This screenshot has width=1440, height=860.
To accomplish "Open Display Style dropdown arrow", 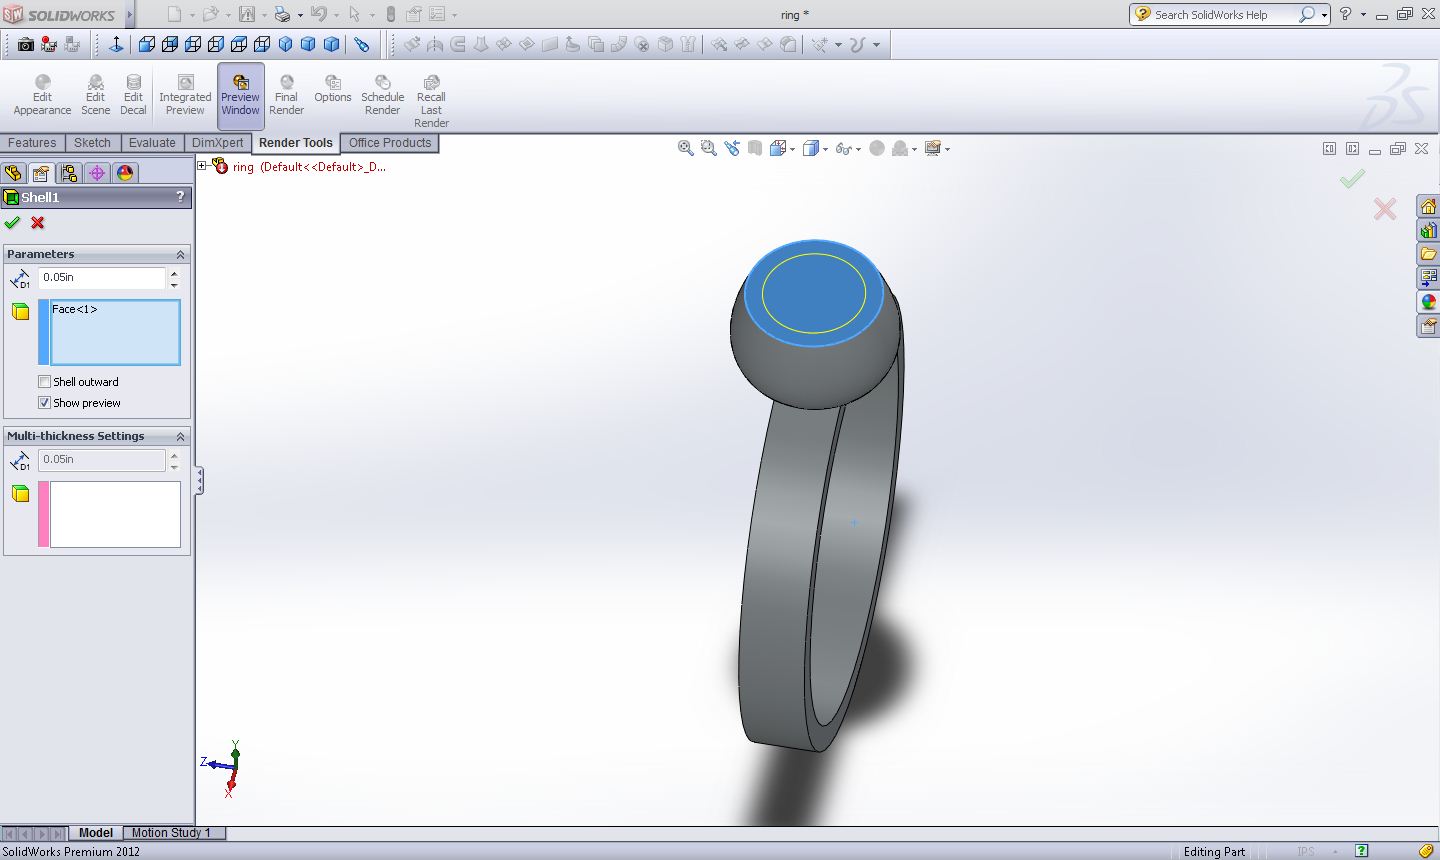I will (x=825, y=149).
